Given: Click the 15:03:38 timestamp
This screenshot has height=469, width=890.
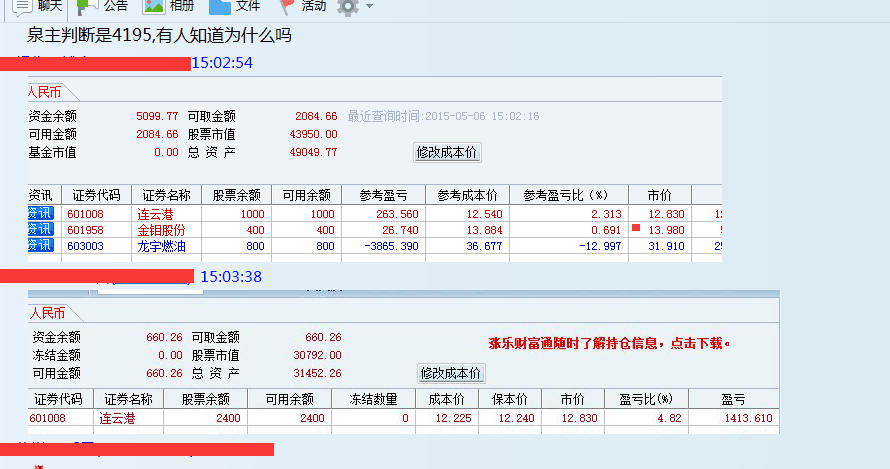Looking at the screenshot, I should (231, 277).
